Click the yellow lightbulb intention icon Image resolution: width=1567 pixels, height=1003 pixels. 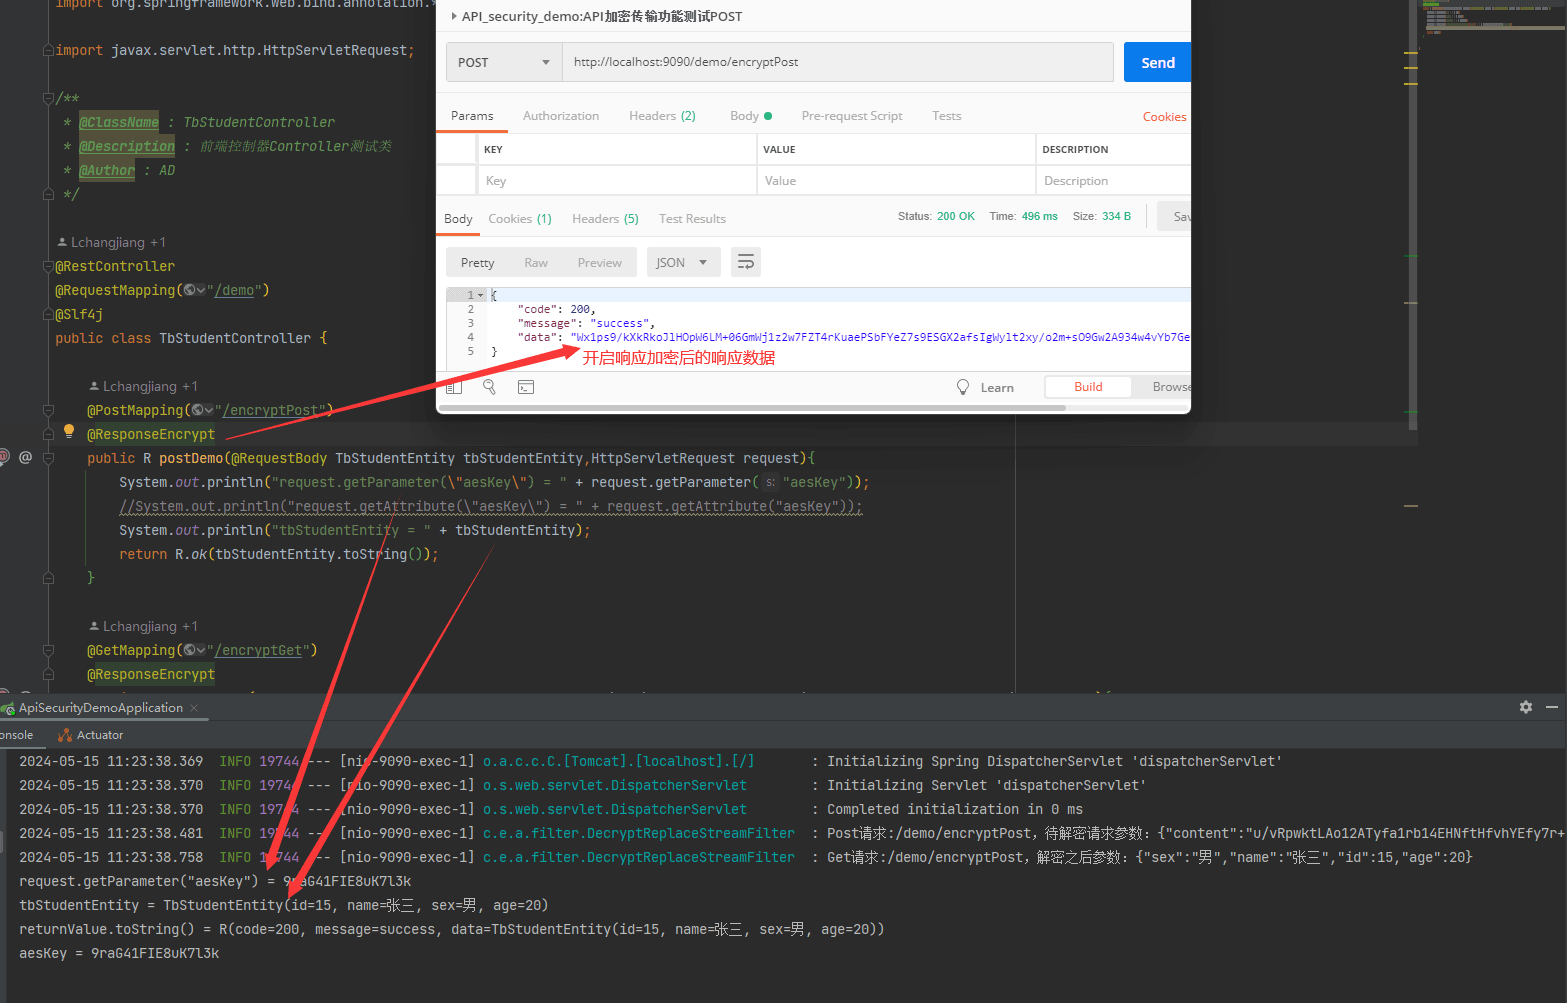[x=69, y=431]
